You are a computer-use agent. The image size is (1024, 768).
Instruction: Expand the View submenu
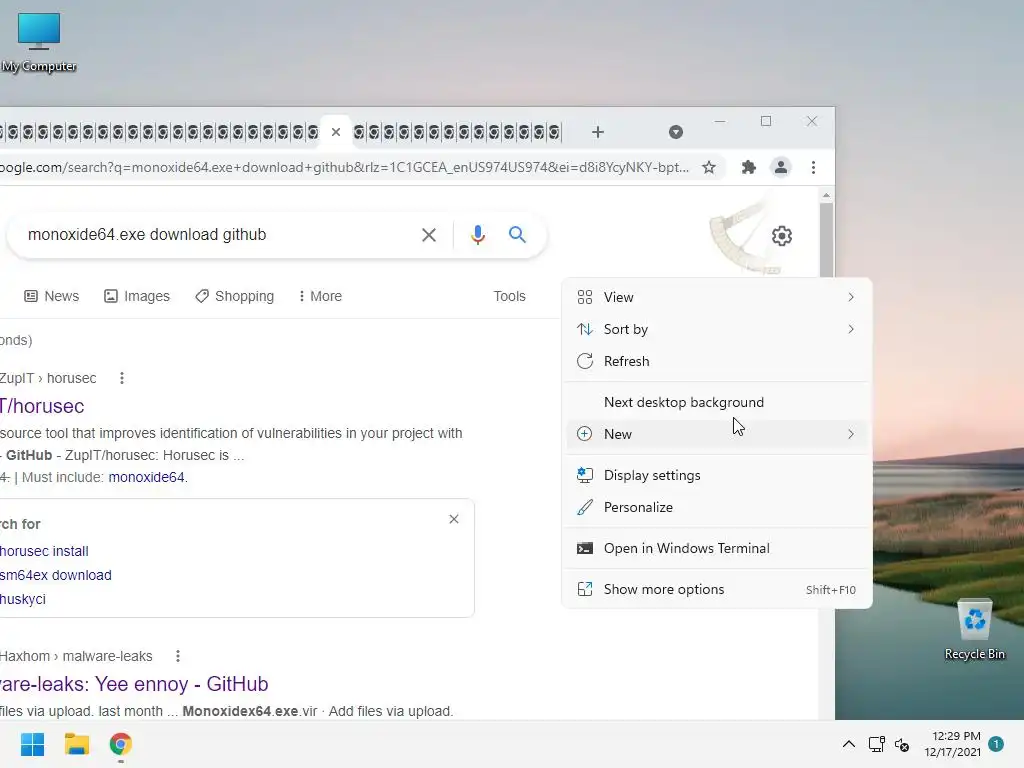[716, 297]
